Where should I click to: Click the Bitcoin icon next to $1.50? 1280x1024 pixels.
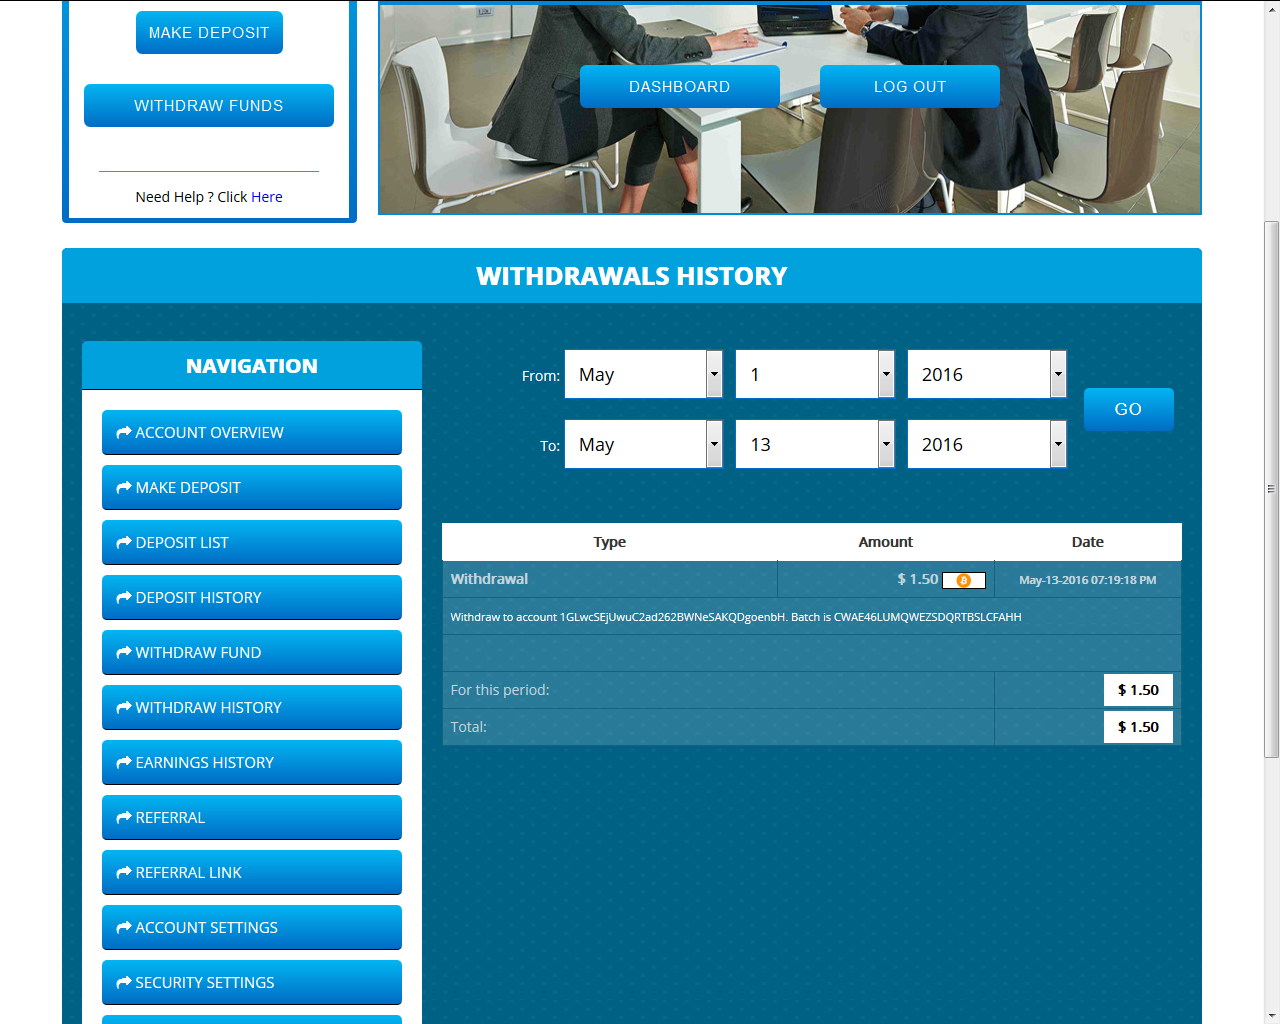[964, 580]
